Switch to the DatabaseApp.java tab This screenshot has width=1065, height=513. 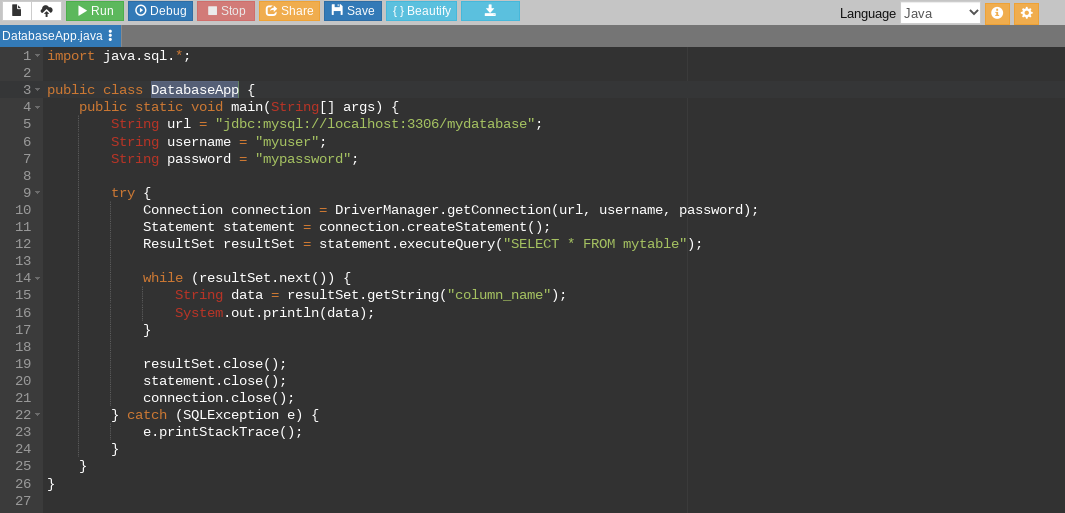click(52, 36)
